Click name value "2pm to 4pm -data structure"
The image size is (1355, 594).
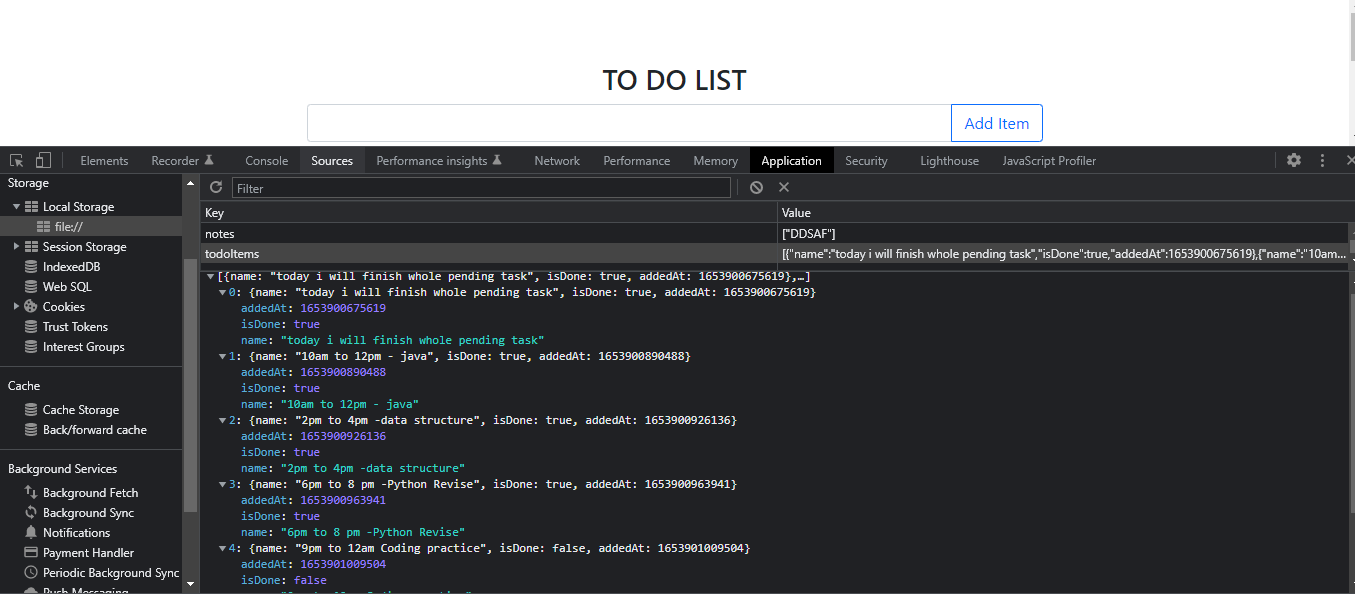[x=373, y=468]
